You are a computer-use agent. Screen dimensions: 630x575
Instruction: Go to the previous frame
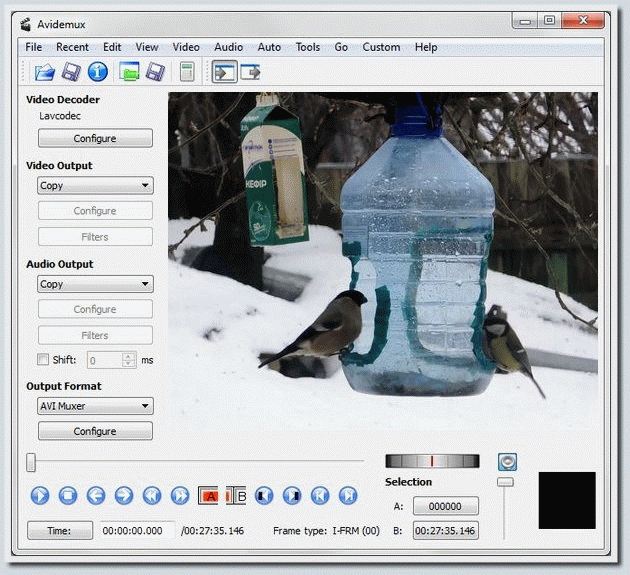tap(96, 495)
